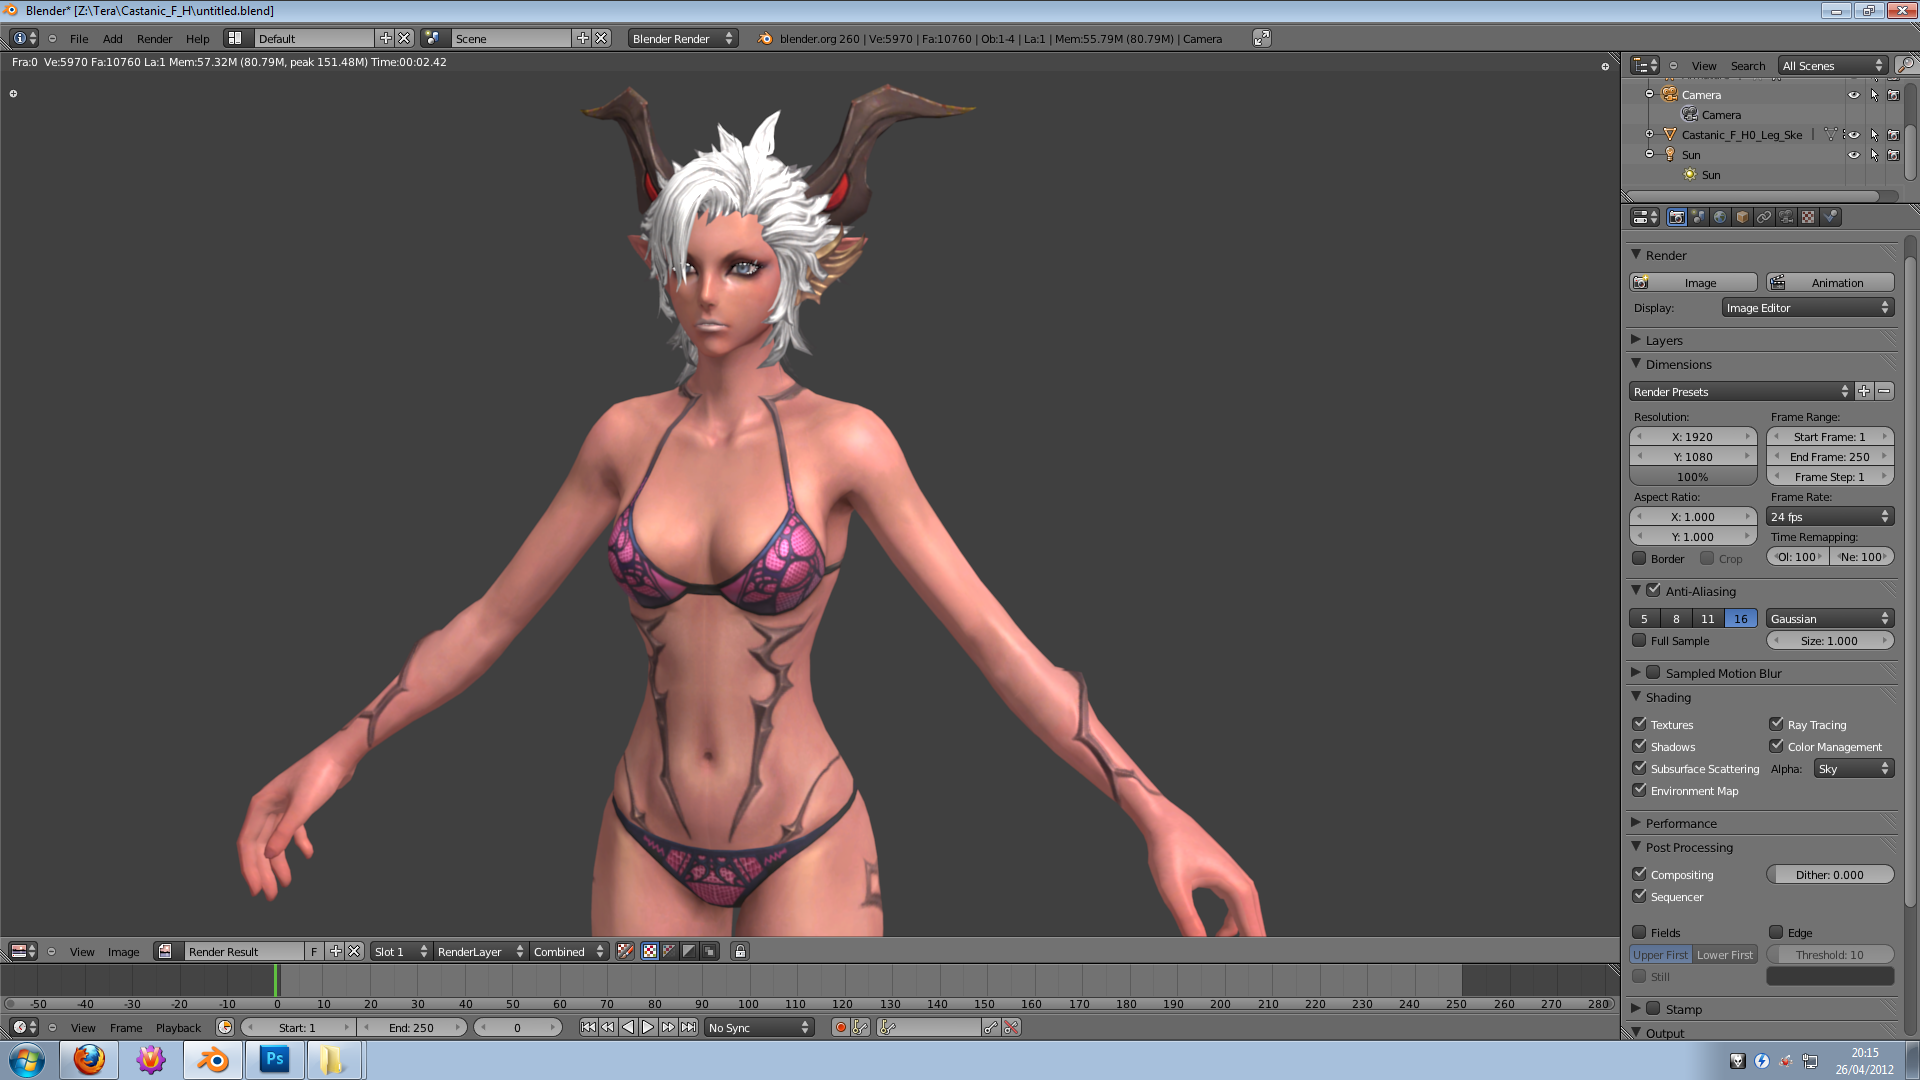Disable the Ray Tracing checkbox
This screenshot has width=1920, height=1080.
(1776, 724)
